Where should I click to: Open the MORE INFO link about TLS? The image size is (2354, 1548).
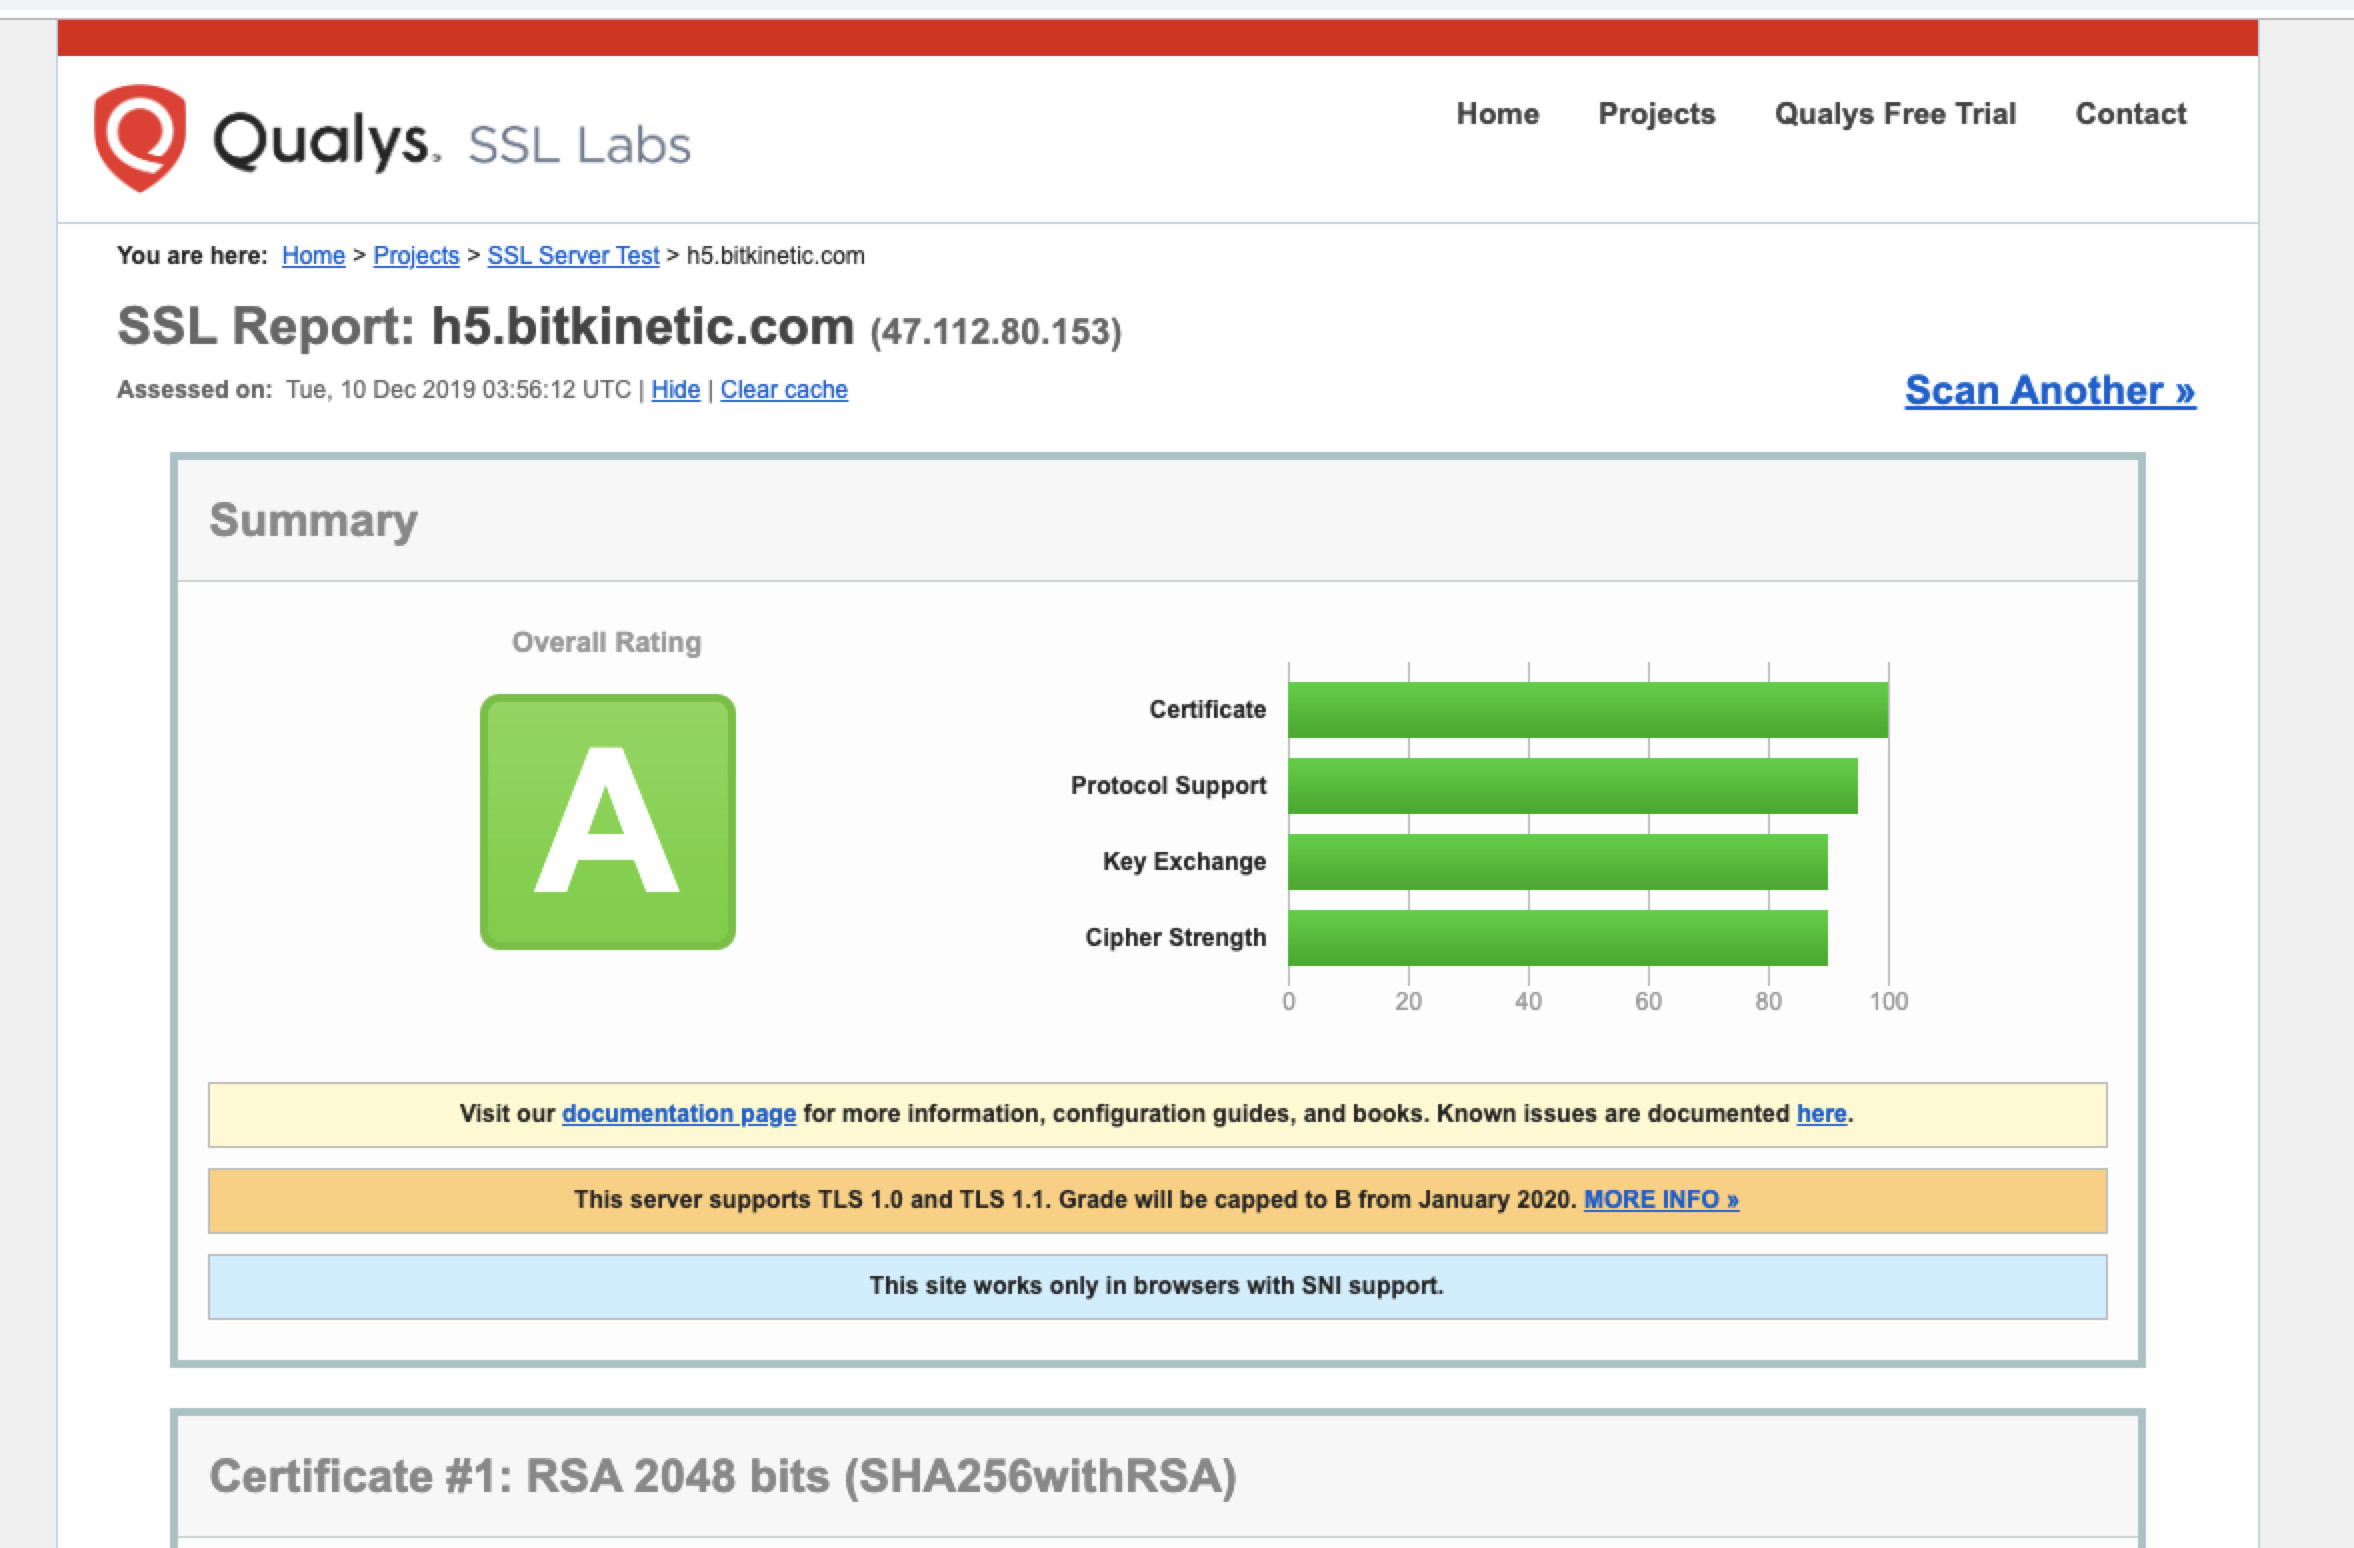point(1661,1200)
